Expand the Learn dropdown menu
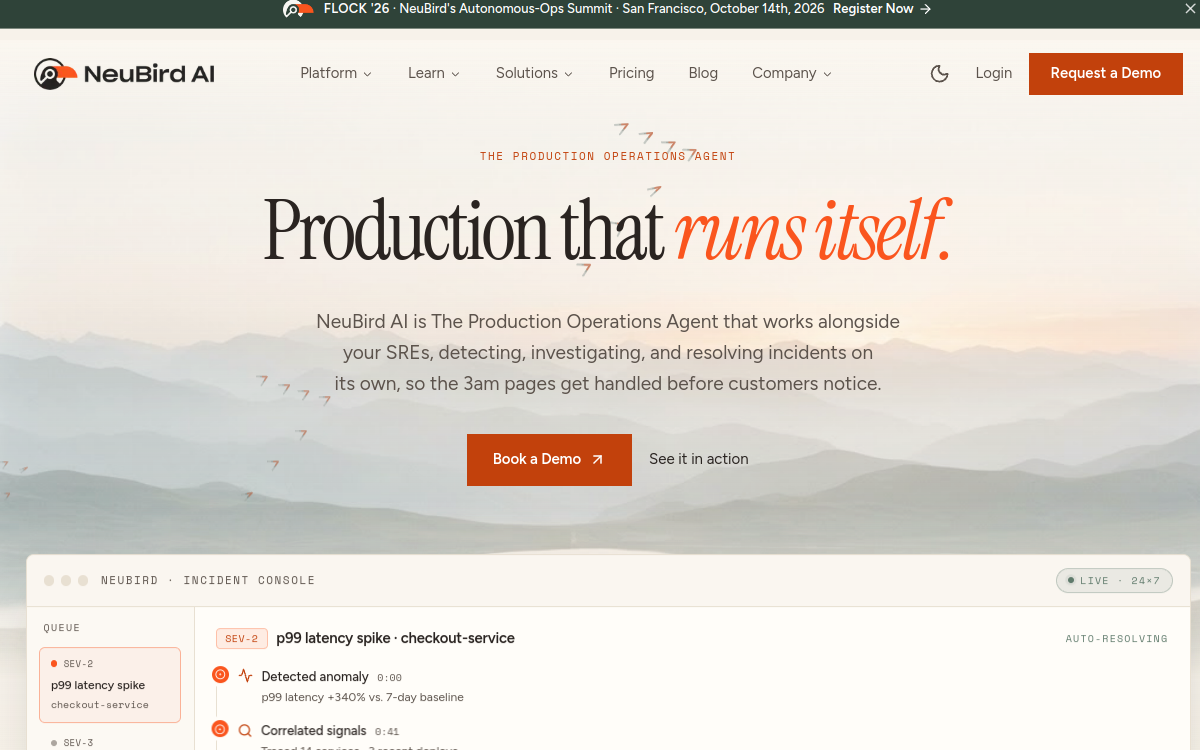Image resolution: width=1200 pixels, height=750 pixels. [x=434, y=73]
